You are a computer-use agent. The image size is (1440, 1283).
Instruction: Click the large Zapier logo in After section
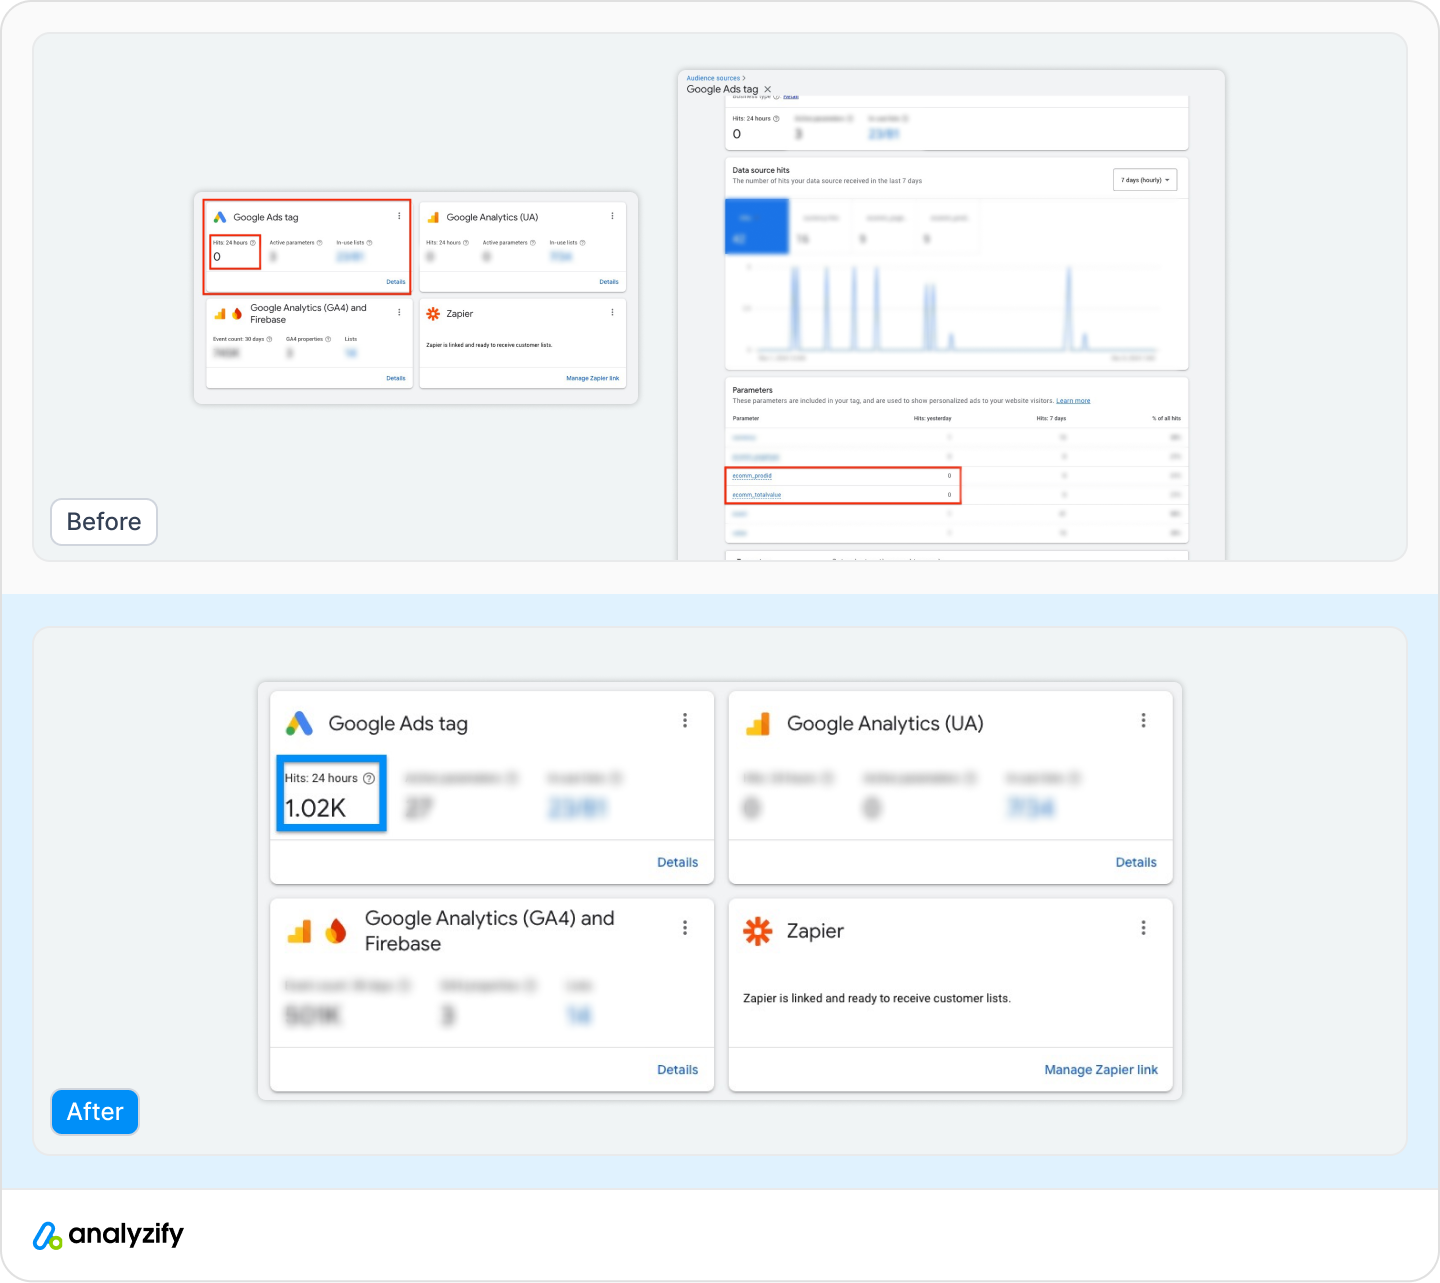pyautogui.click(x=758, y=931)
